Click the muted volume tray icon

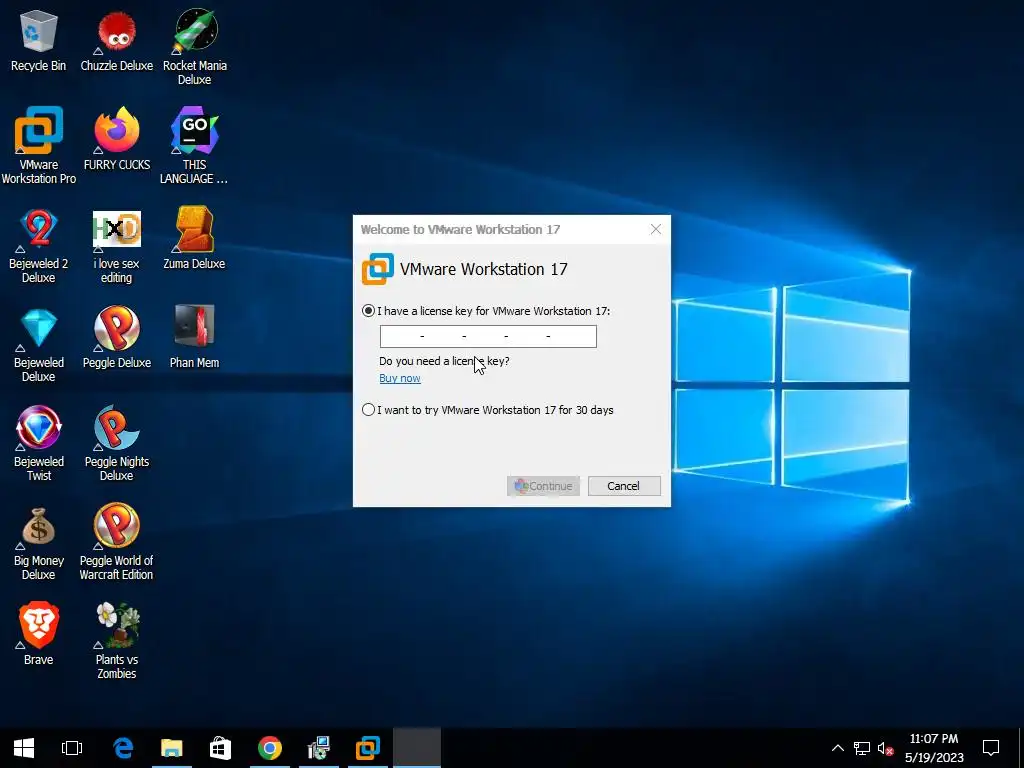point(886,748)
